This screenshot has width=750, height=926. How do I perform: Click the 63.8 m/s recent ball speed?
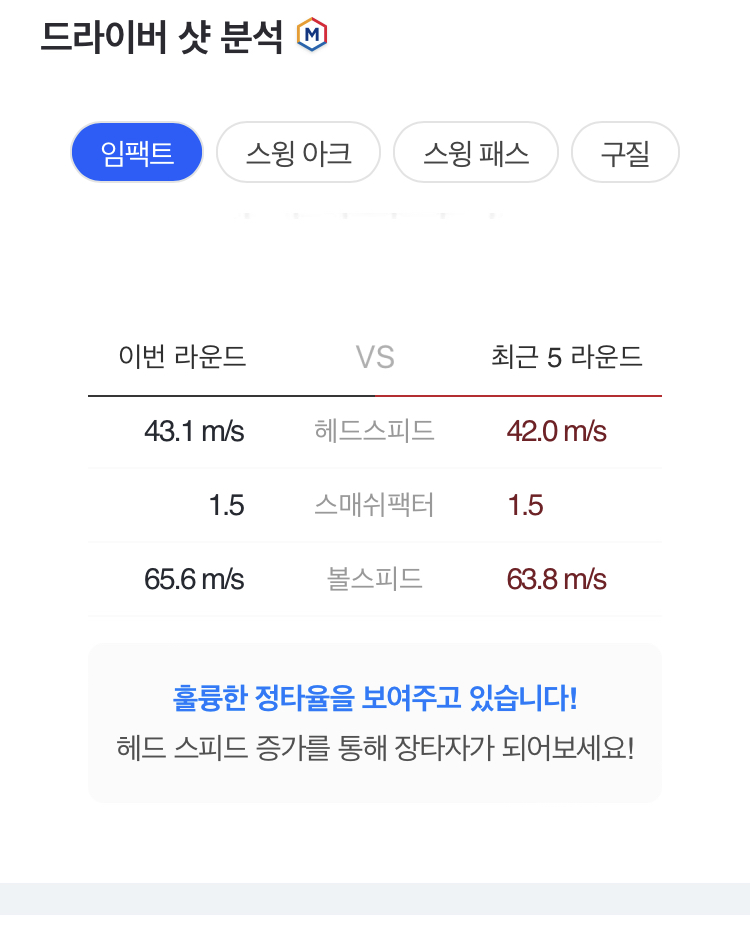(557, 579)
